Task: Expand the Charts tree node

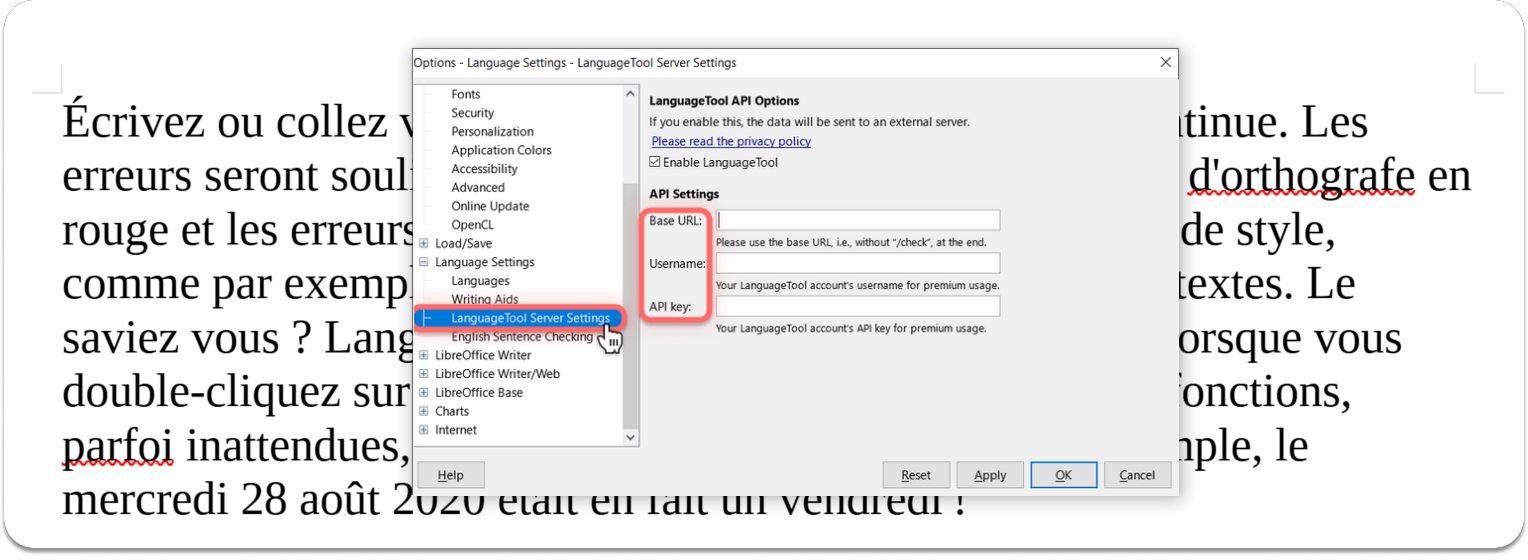Action: (424, 411)
